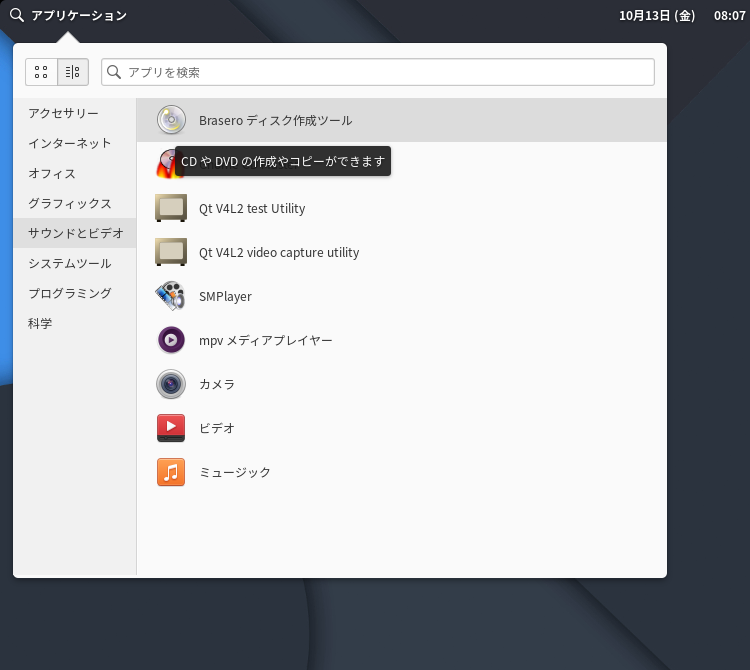The image size is (750, 670).
Task: Switch to category list view
Action: click(x=73, y=72)
